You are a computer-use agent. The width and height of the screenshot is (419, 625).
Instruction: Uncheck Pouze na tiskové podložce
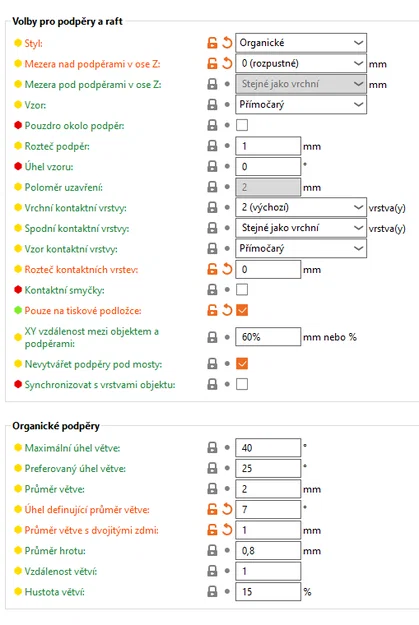(242, 310)
